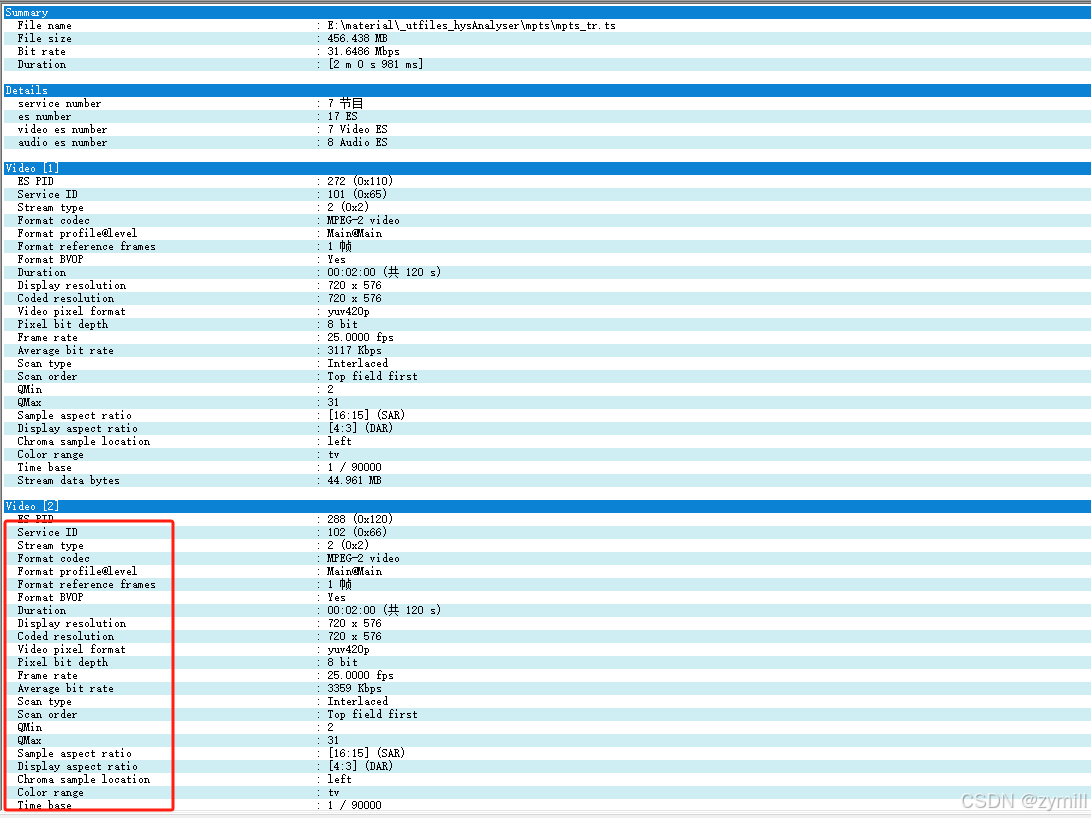The image size is (1091, 818).
Task: Select the 3359 Kbps average bit rate
Action: (354, 689)
